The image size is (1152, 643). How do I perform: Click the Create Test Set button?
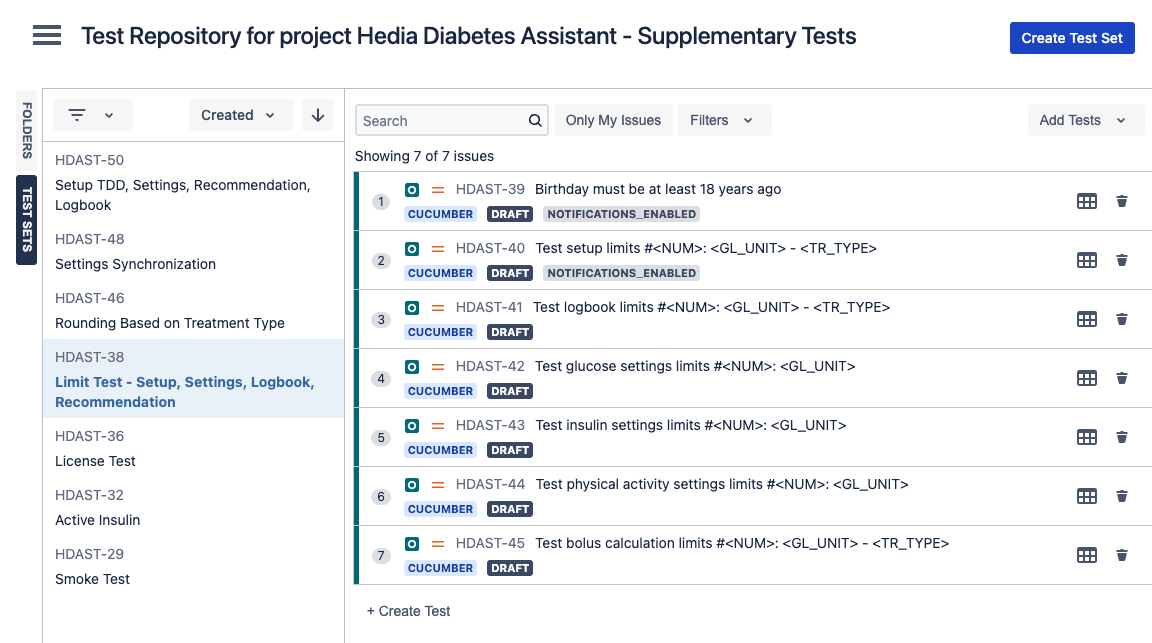pyautogui.click(x=1072, y=38)
